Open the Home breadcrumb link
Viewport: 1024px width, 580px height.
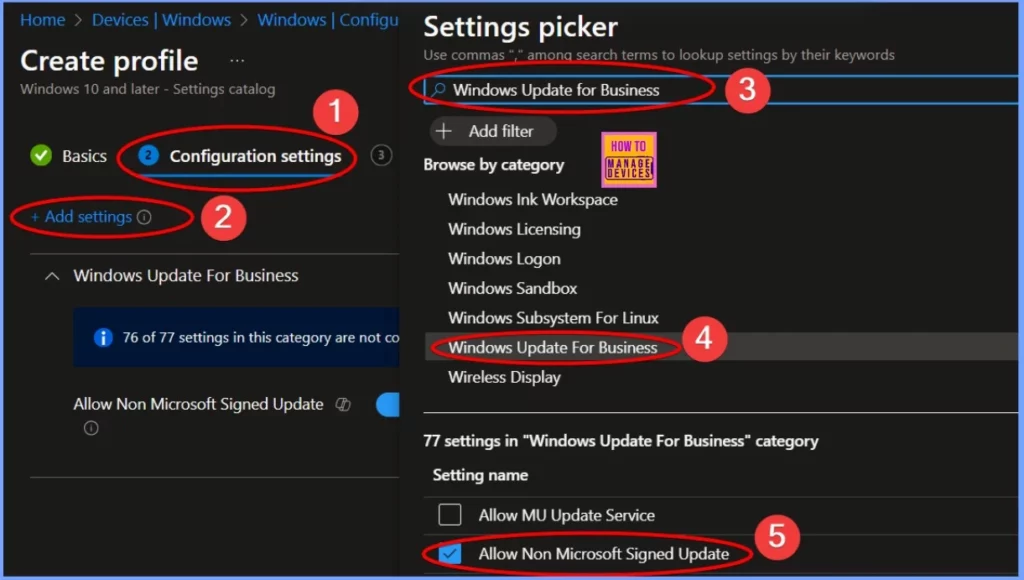42,20
